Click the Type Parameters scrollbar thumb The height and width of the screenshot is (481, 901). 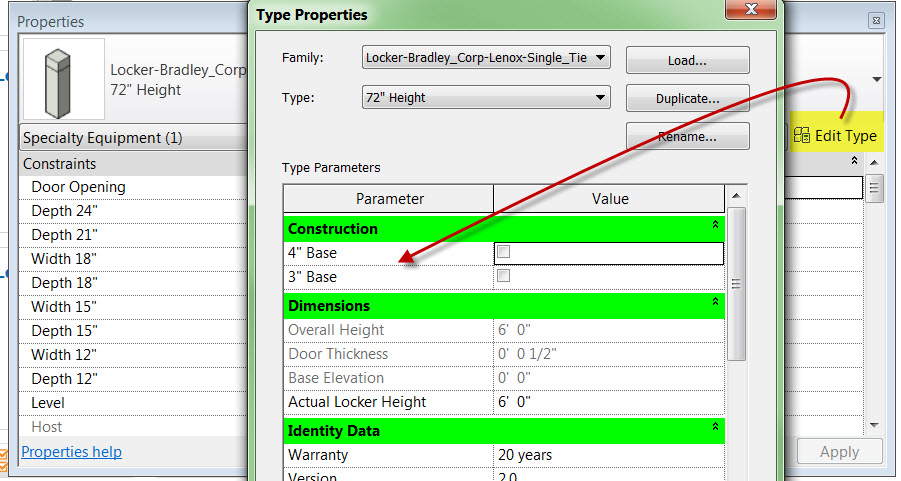click(x=736, y=284)
